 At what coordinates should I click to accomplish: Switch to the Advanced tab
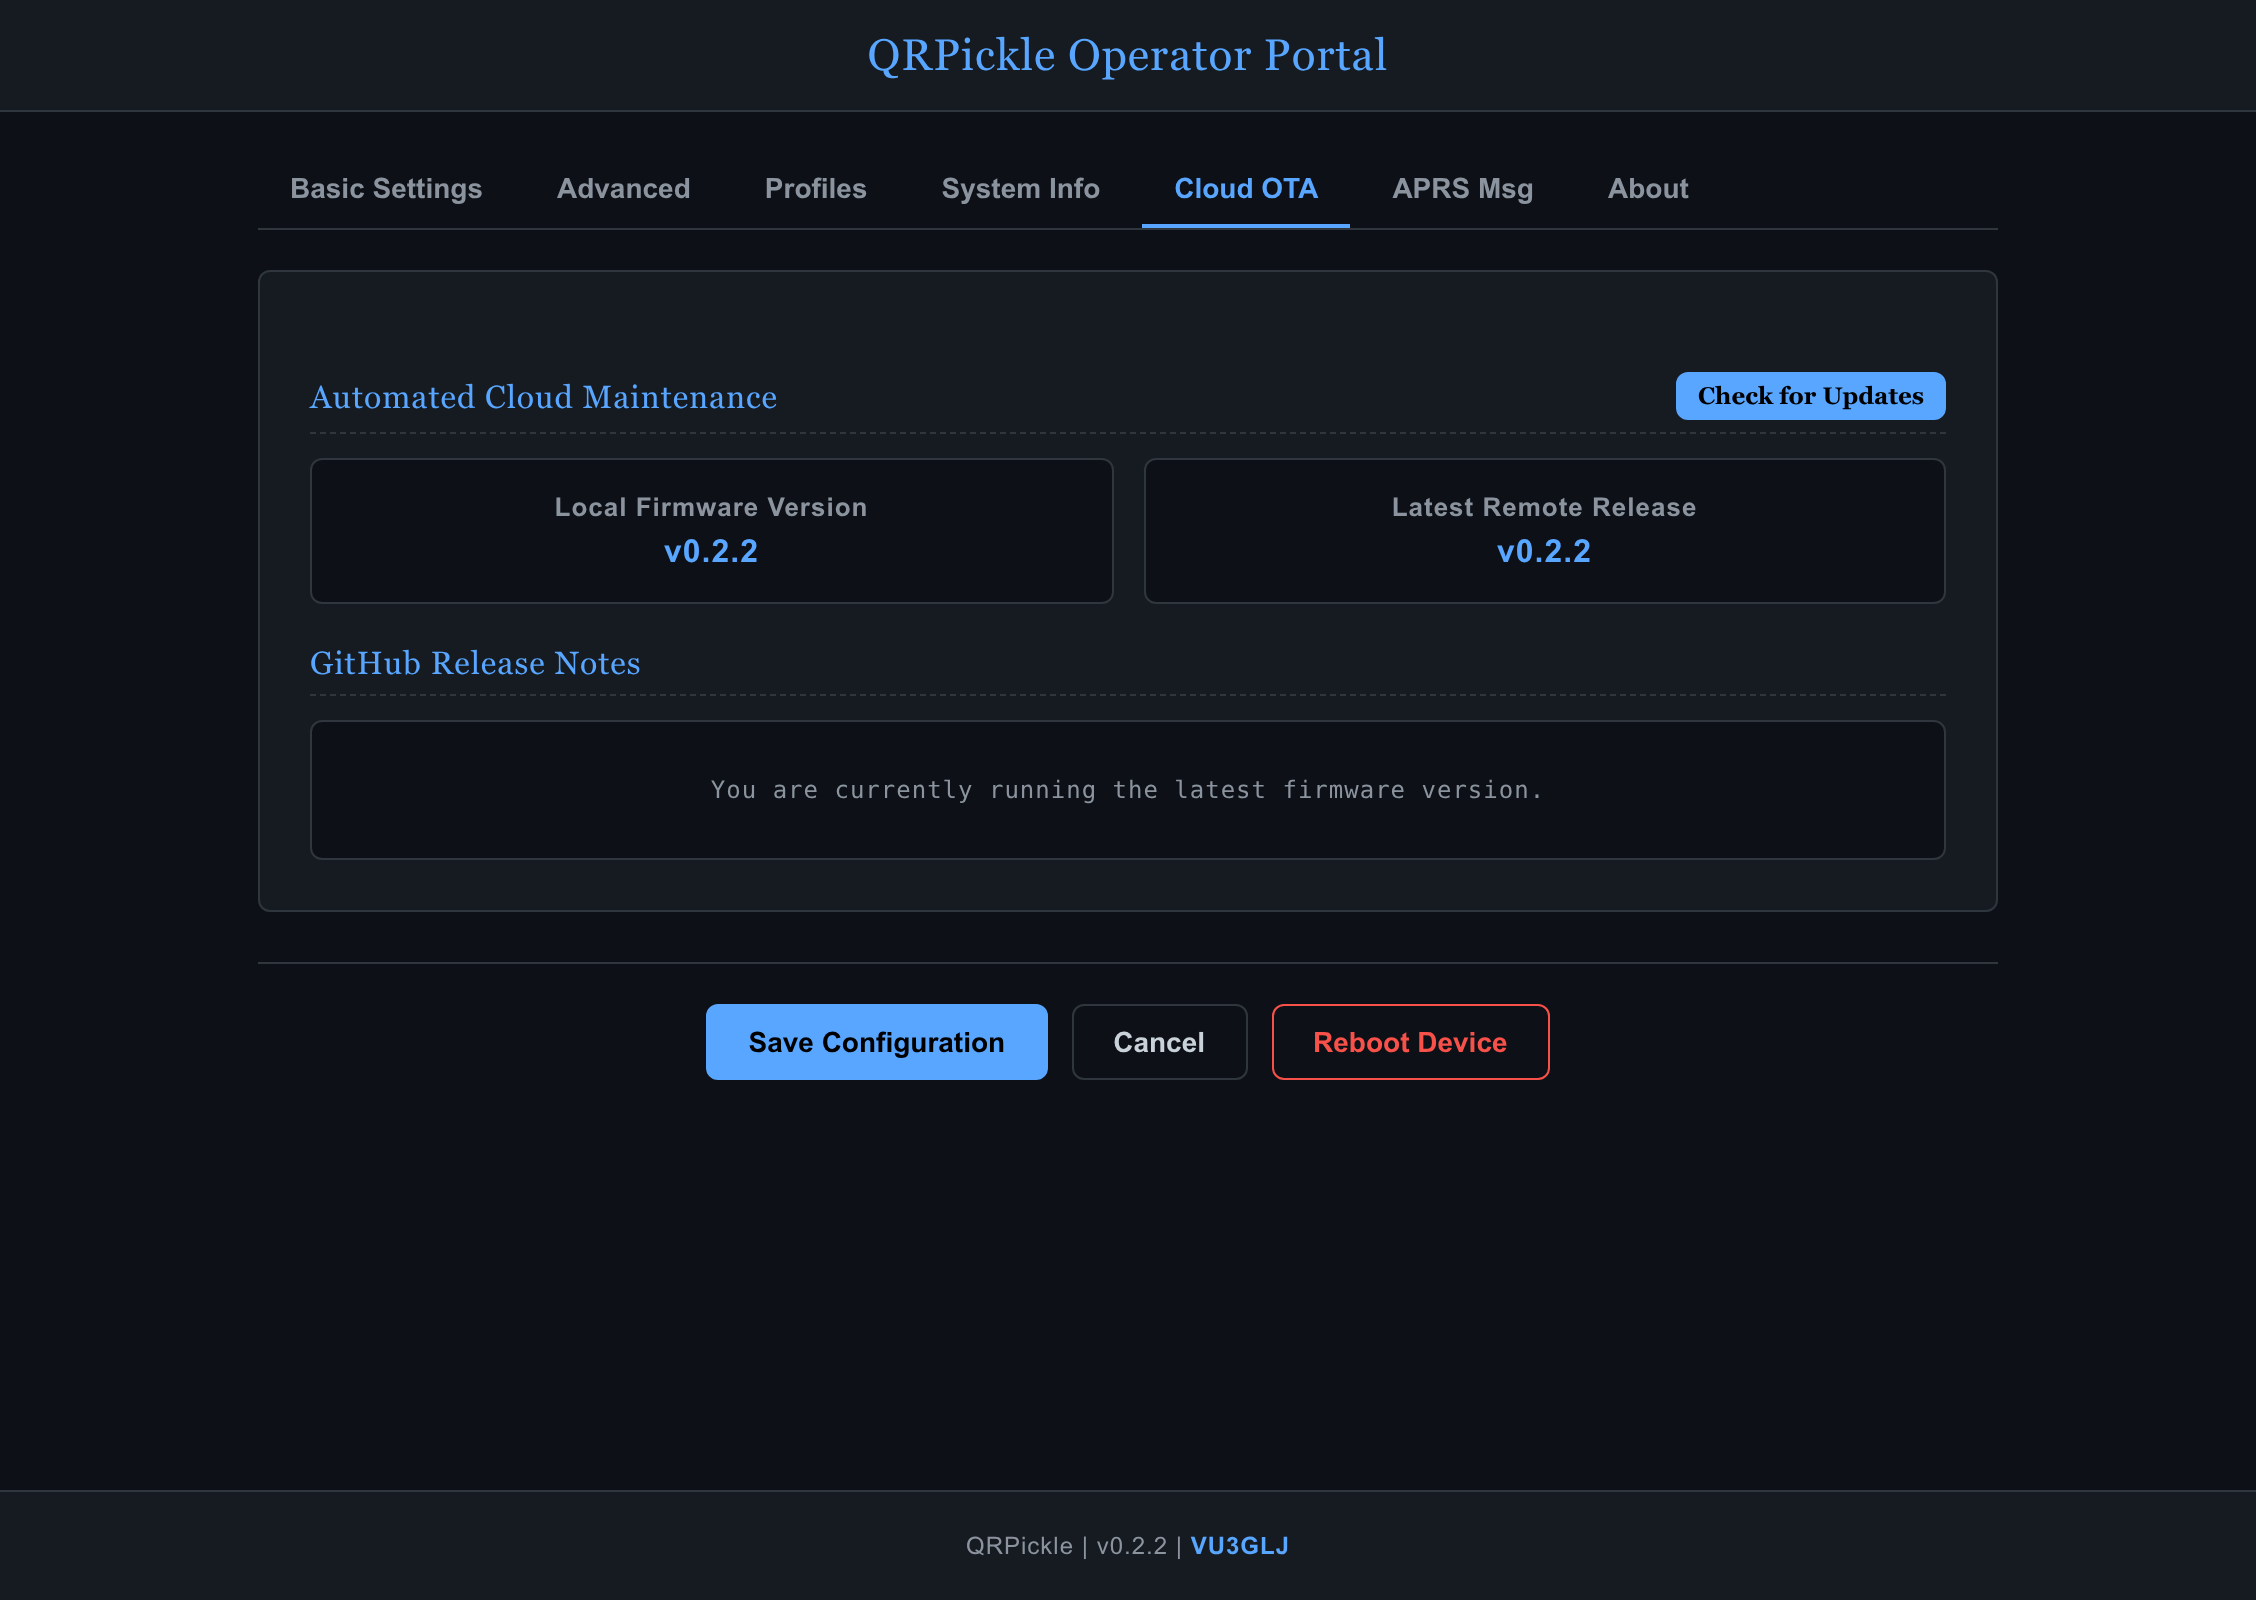tap(623, 189)
